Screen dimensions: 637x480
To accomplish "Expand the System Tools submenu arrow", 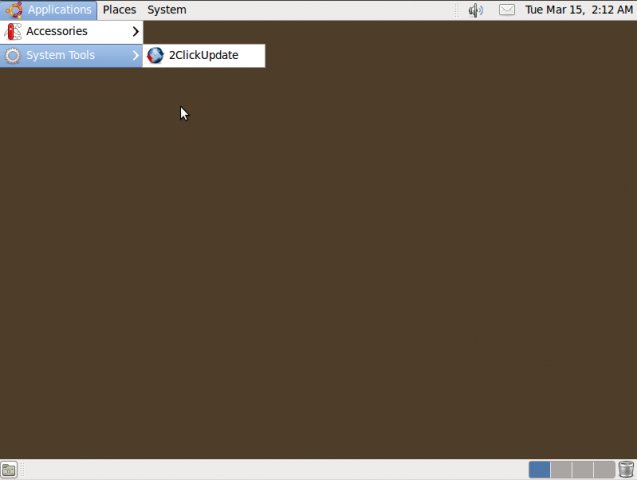I will 135,56.
